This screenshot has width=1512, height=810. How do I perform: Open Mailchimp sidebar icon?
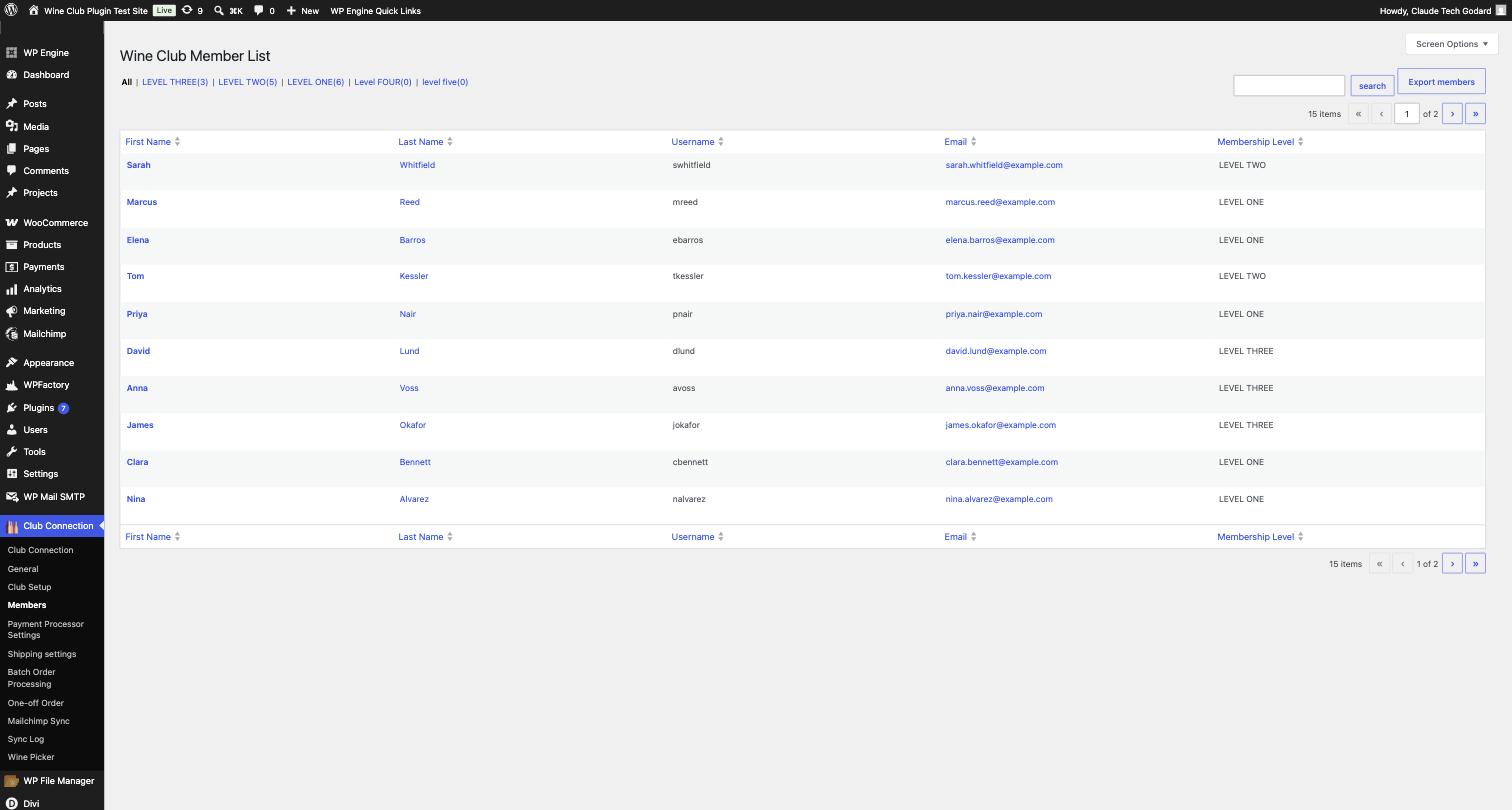12,333
